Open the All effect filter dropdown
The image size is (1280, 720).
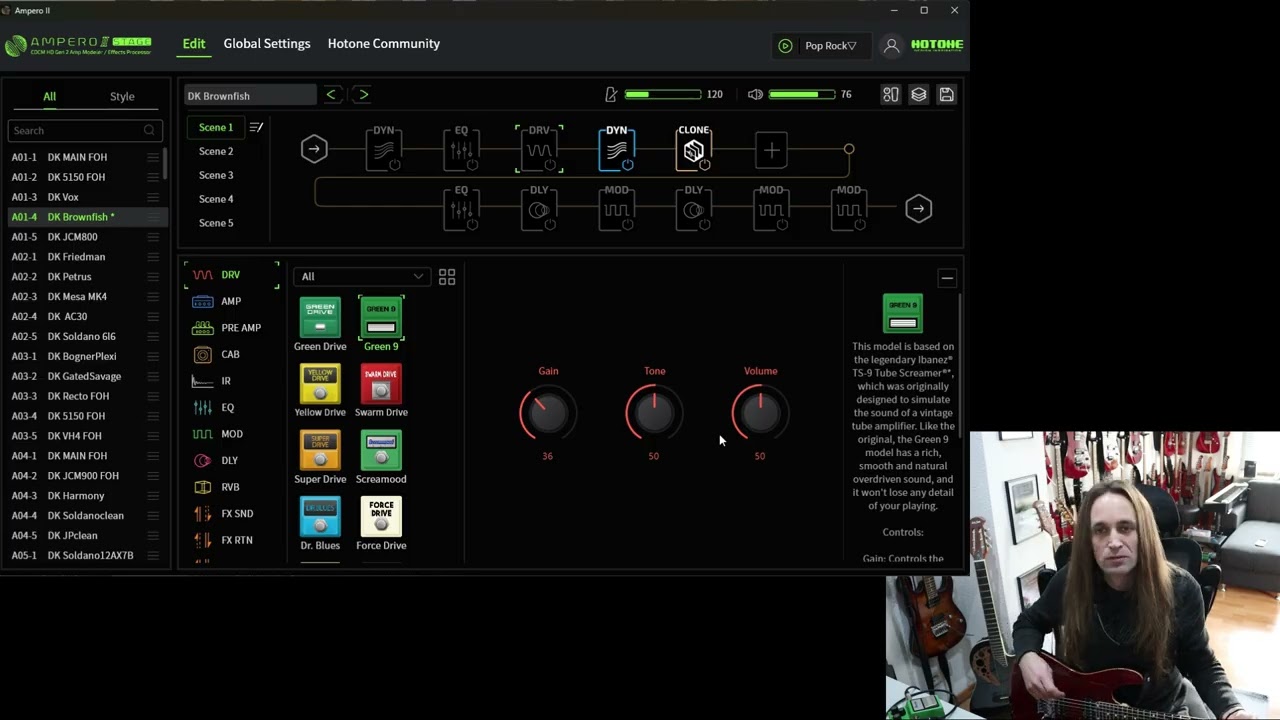point(362,276)
